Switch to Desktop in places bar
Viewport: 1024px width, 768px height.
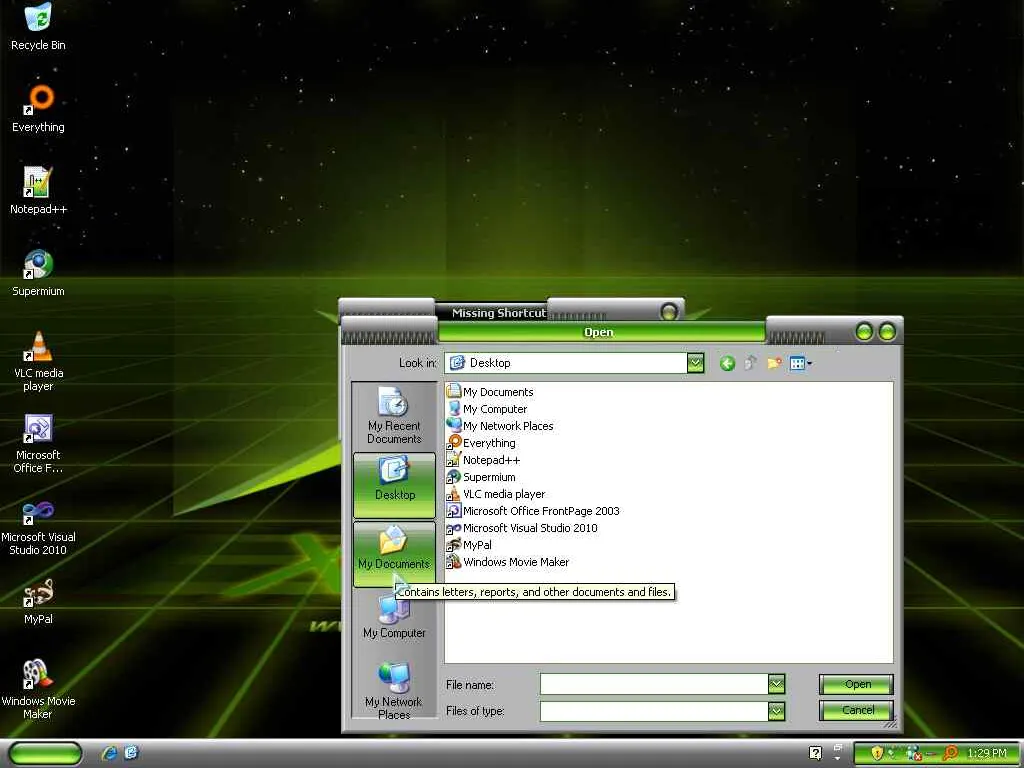point(394,485)
